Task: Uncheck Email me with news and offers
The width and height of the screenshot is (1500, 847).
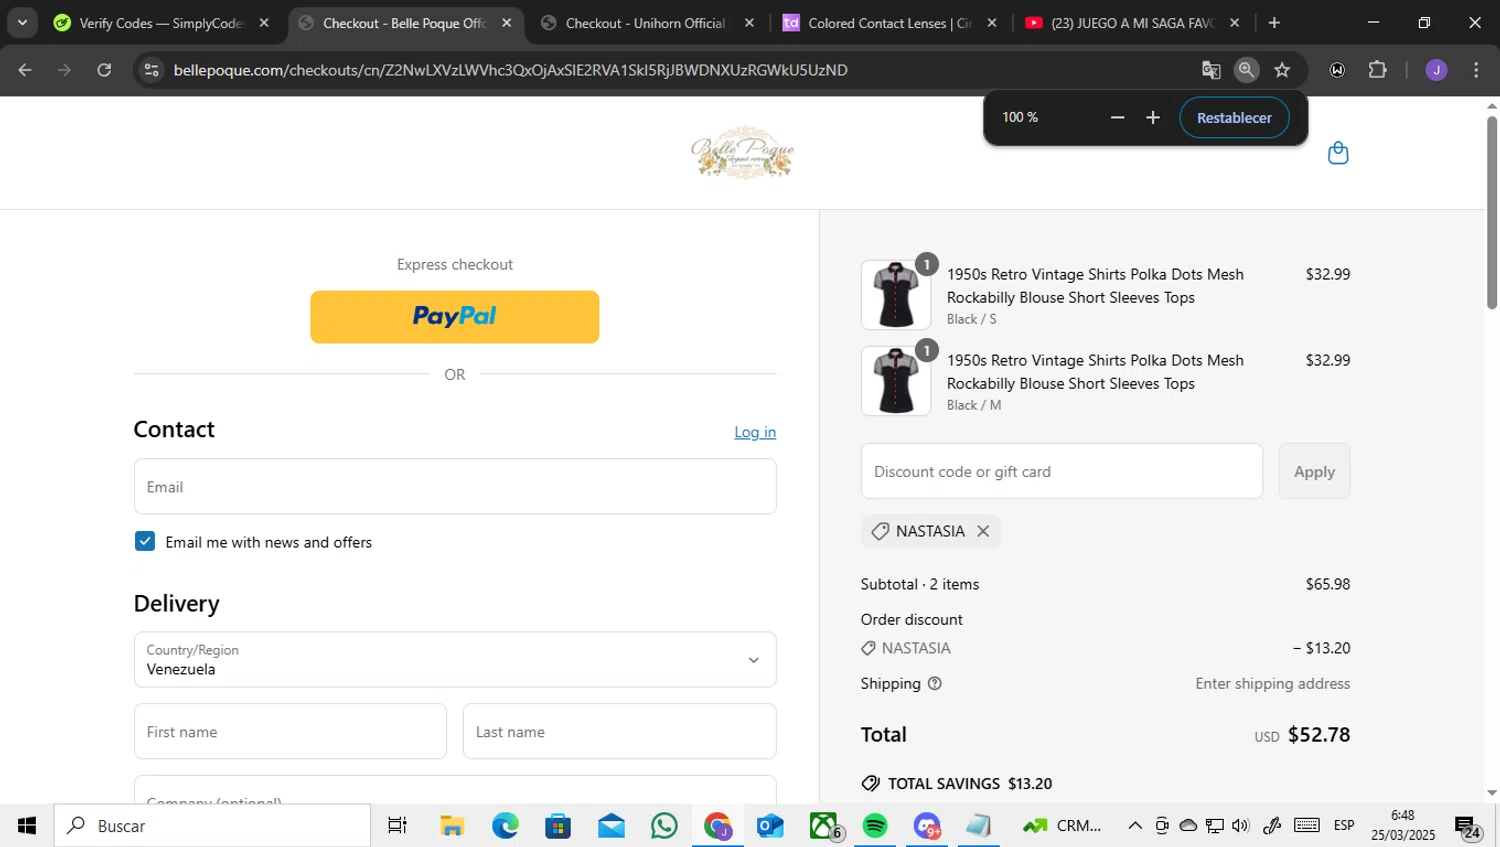Action: [145, 541]
